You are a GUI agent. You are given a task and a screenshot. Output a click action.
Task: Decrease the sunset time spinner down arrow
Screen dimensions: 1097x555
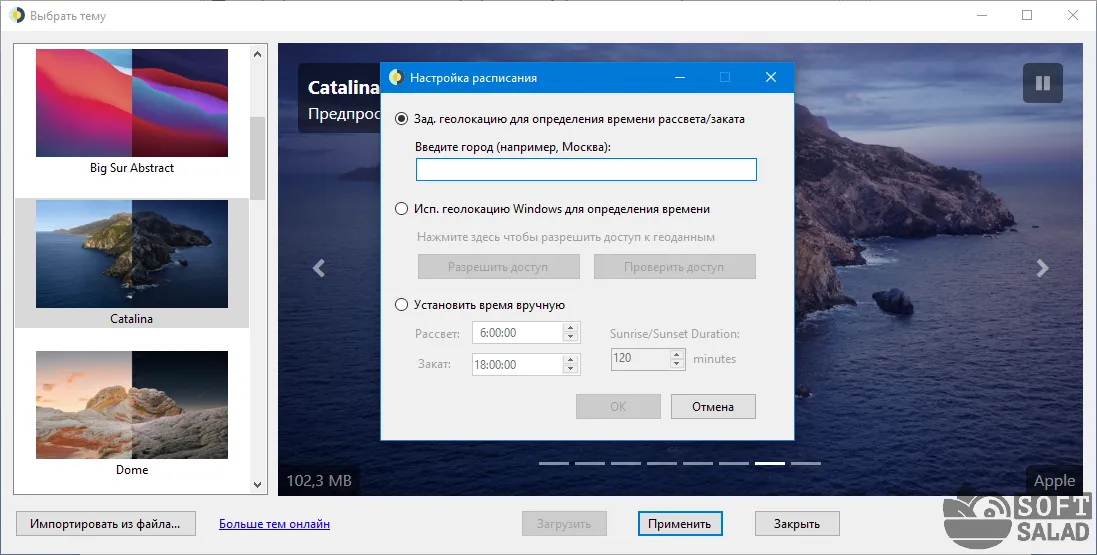click(570, 369)
